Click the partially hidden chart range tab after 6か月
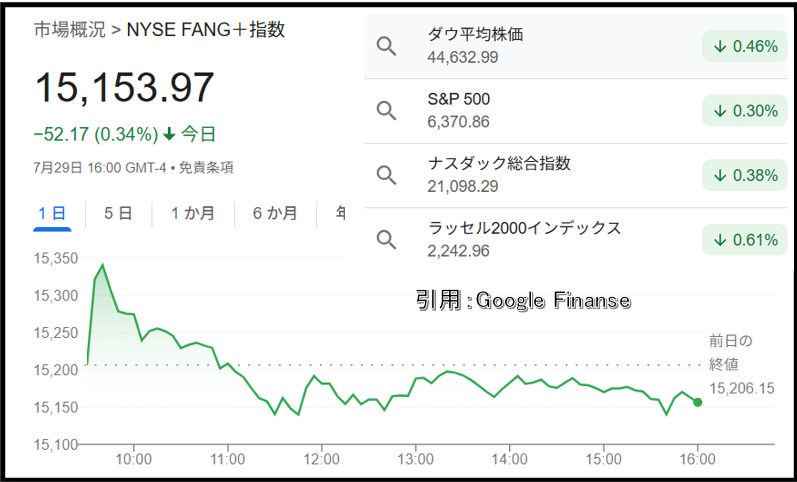The width and height of the screenshot is (797, 482). 340,213
